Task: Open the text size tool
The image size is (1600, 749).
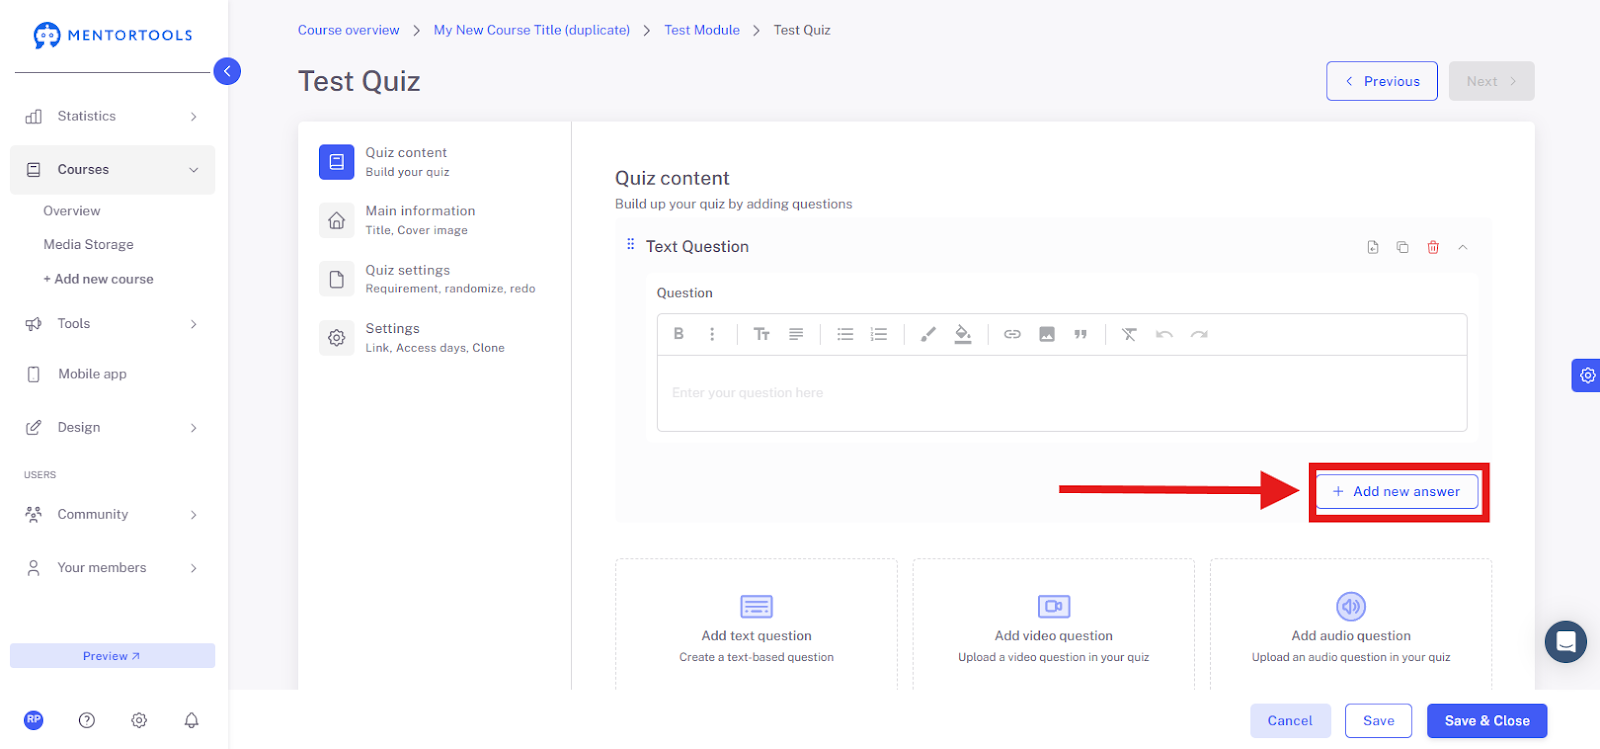Action: pos(762,334)
